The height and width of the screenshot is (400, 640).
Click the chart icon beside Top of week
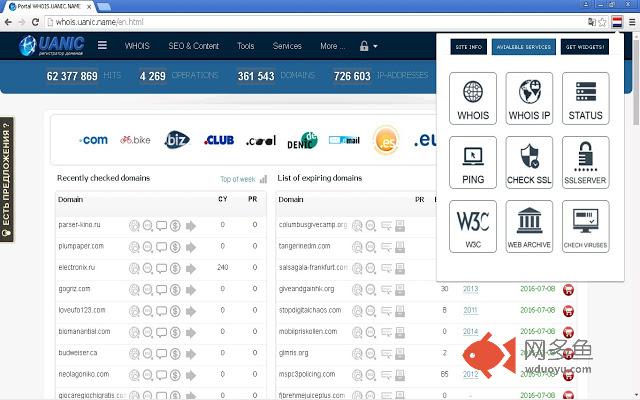pos(263,179)
